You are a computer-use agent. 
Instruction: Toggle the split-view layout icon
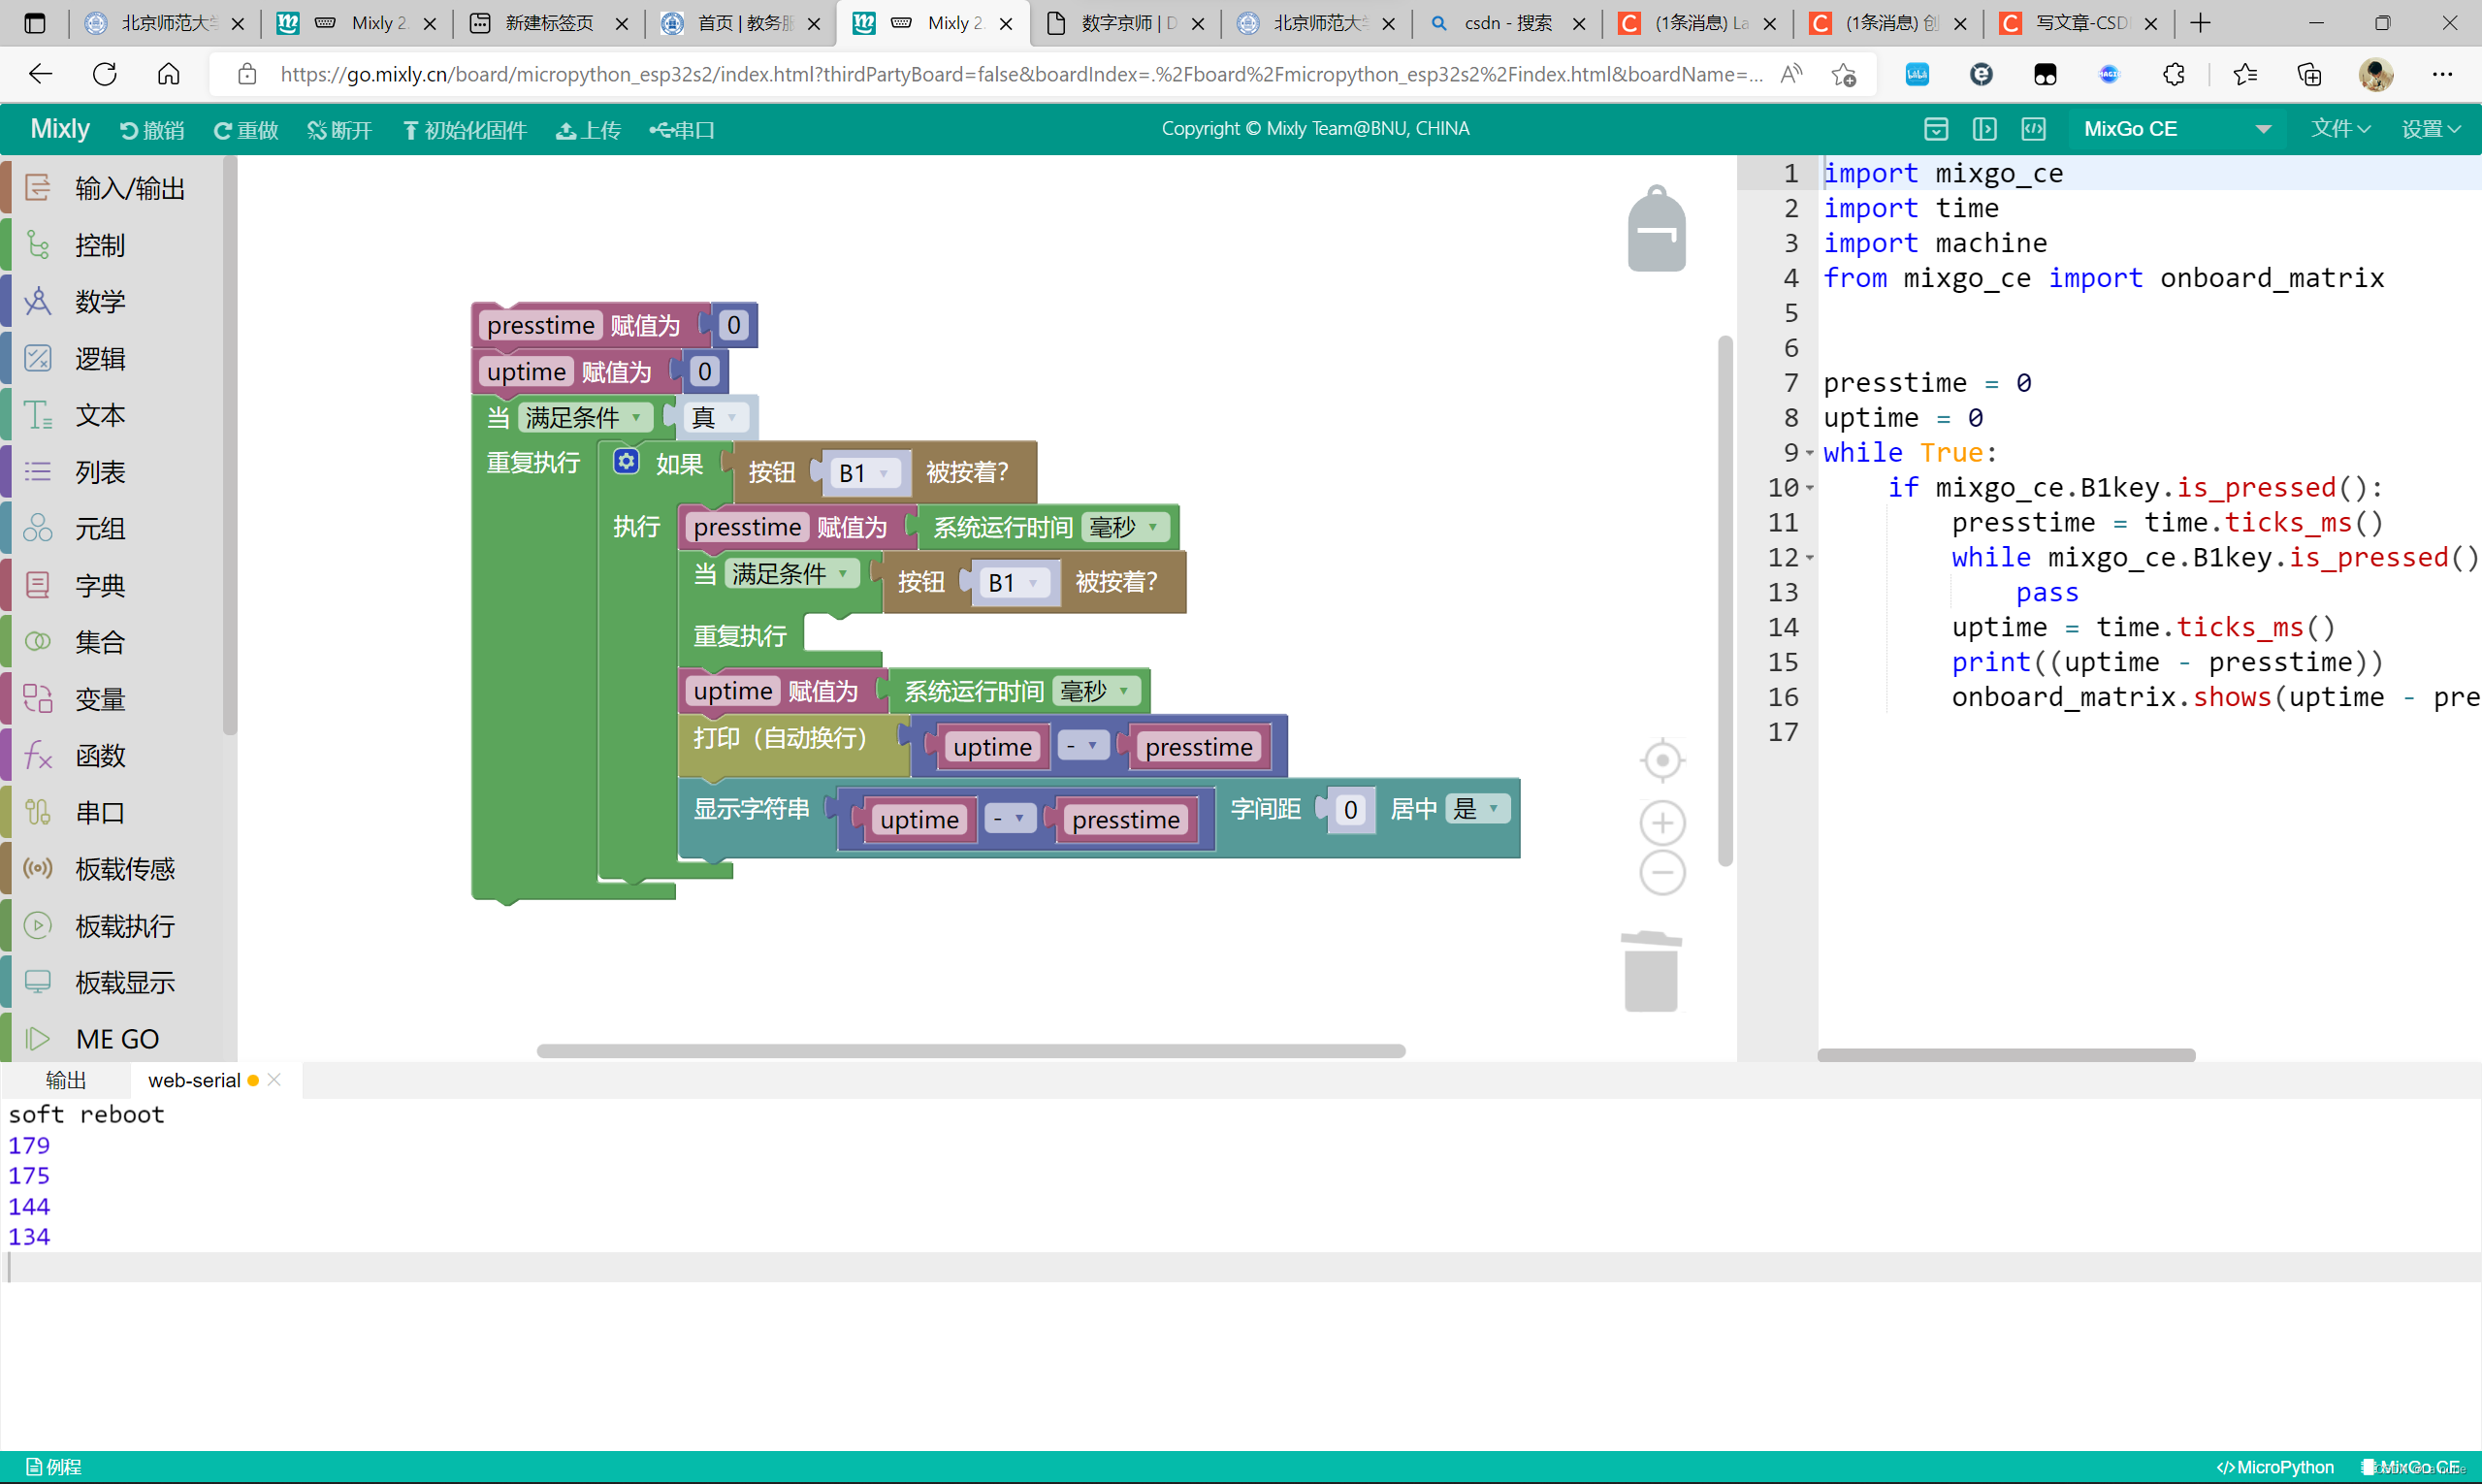[1985, 129]
